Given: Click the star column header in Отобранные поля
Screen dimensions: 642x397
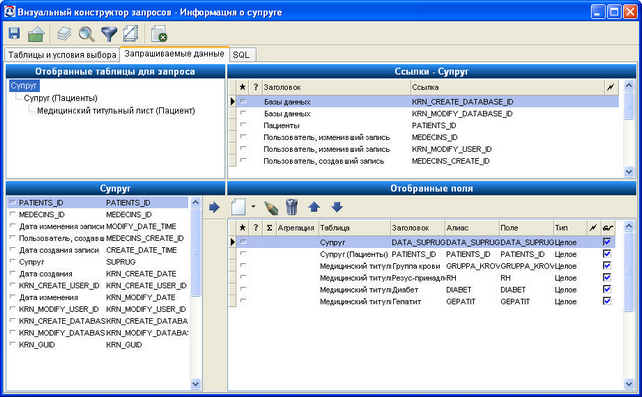Looking at the screenshot, I should [243, 228].
